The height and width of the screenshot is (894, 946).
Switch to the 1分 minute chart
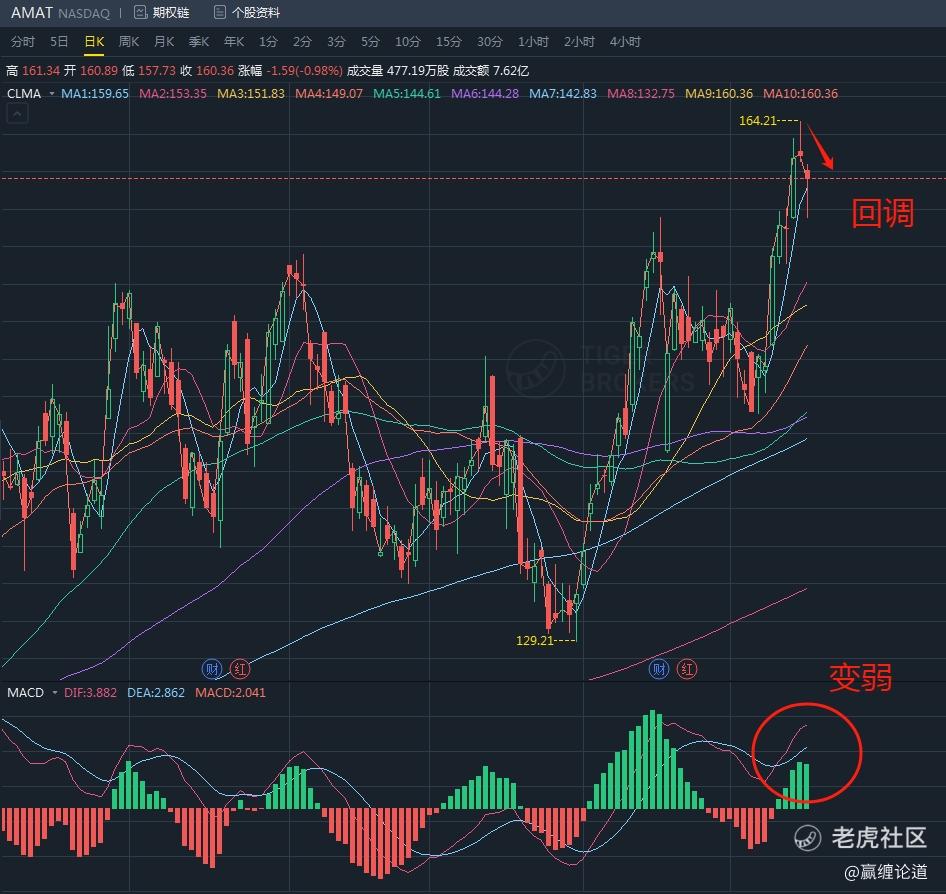point(268,42)
